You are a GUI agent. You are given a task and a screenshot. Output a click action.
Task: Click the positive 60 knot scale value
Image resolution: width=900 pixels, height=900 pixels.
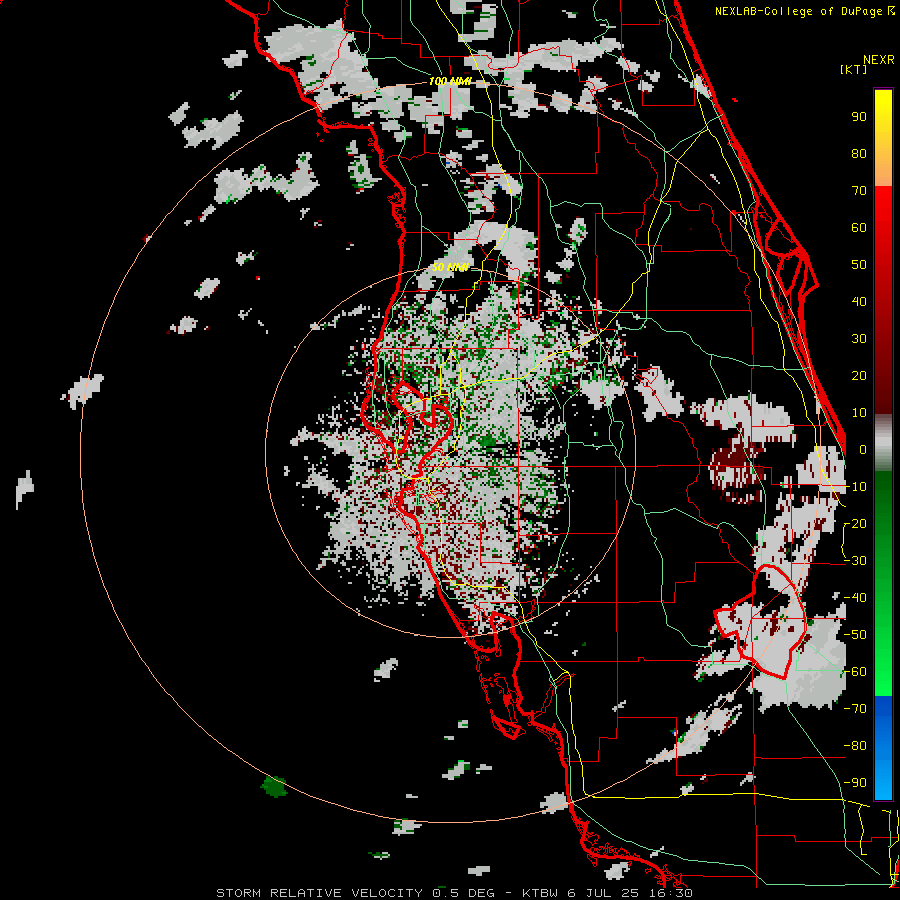(859, 228)
